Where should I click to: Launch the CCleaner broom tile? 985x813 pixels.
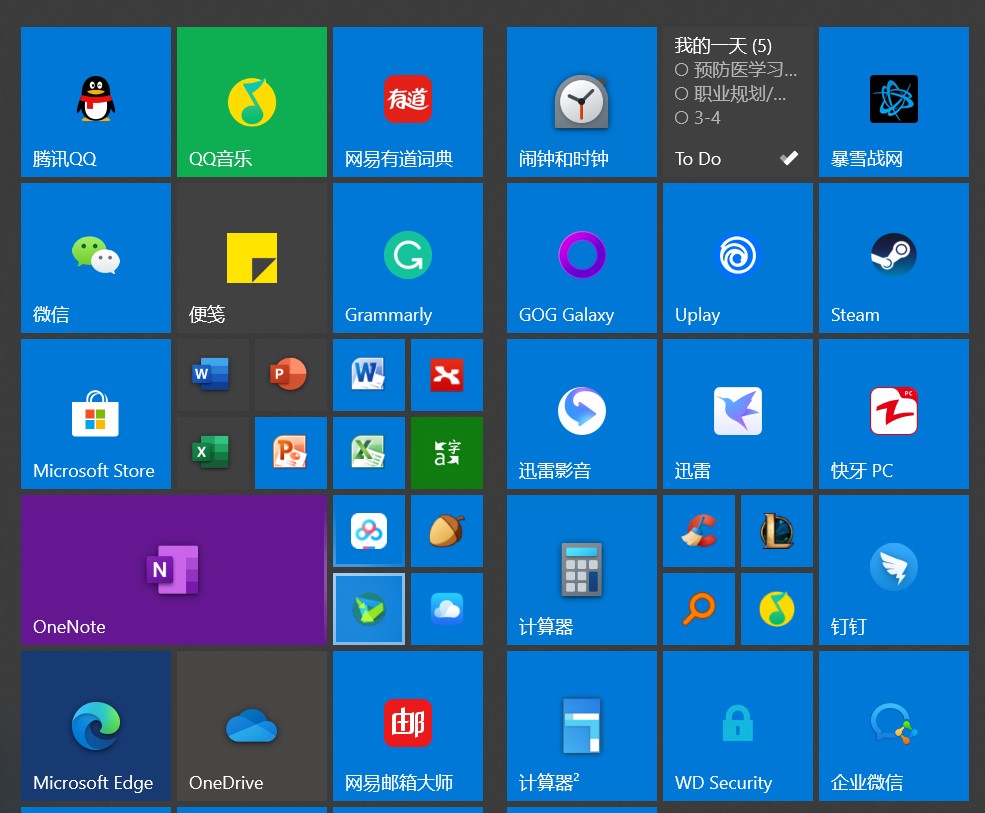click(x=699, y=531)
